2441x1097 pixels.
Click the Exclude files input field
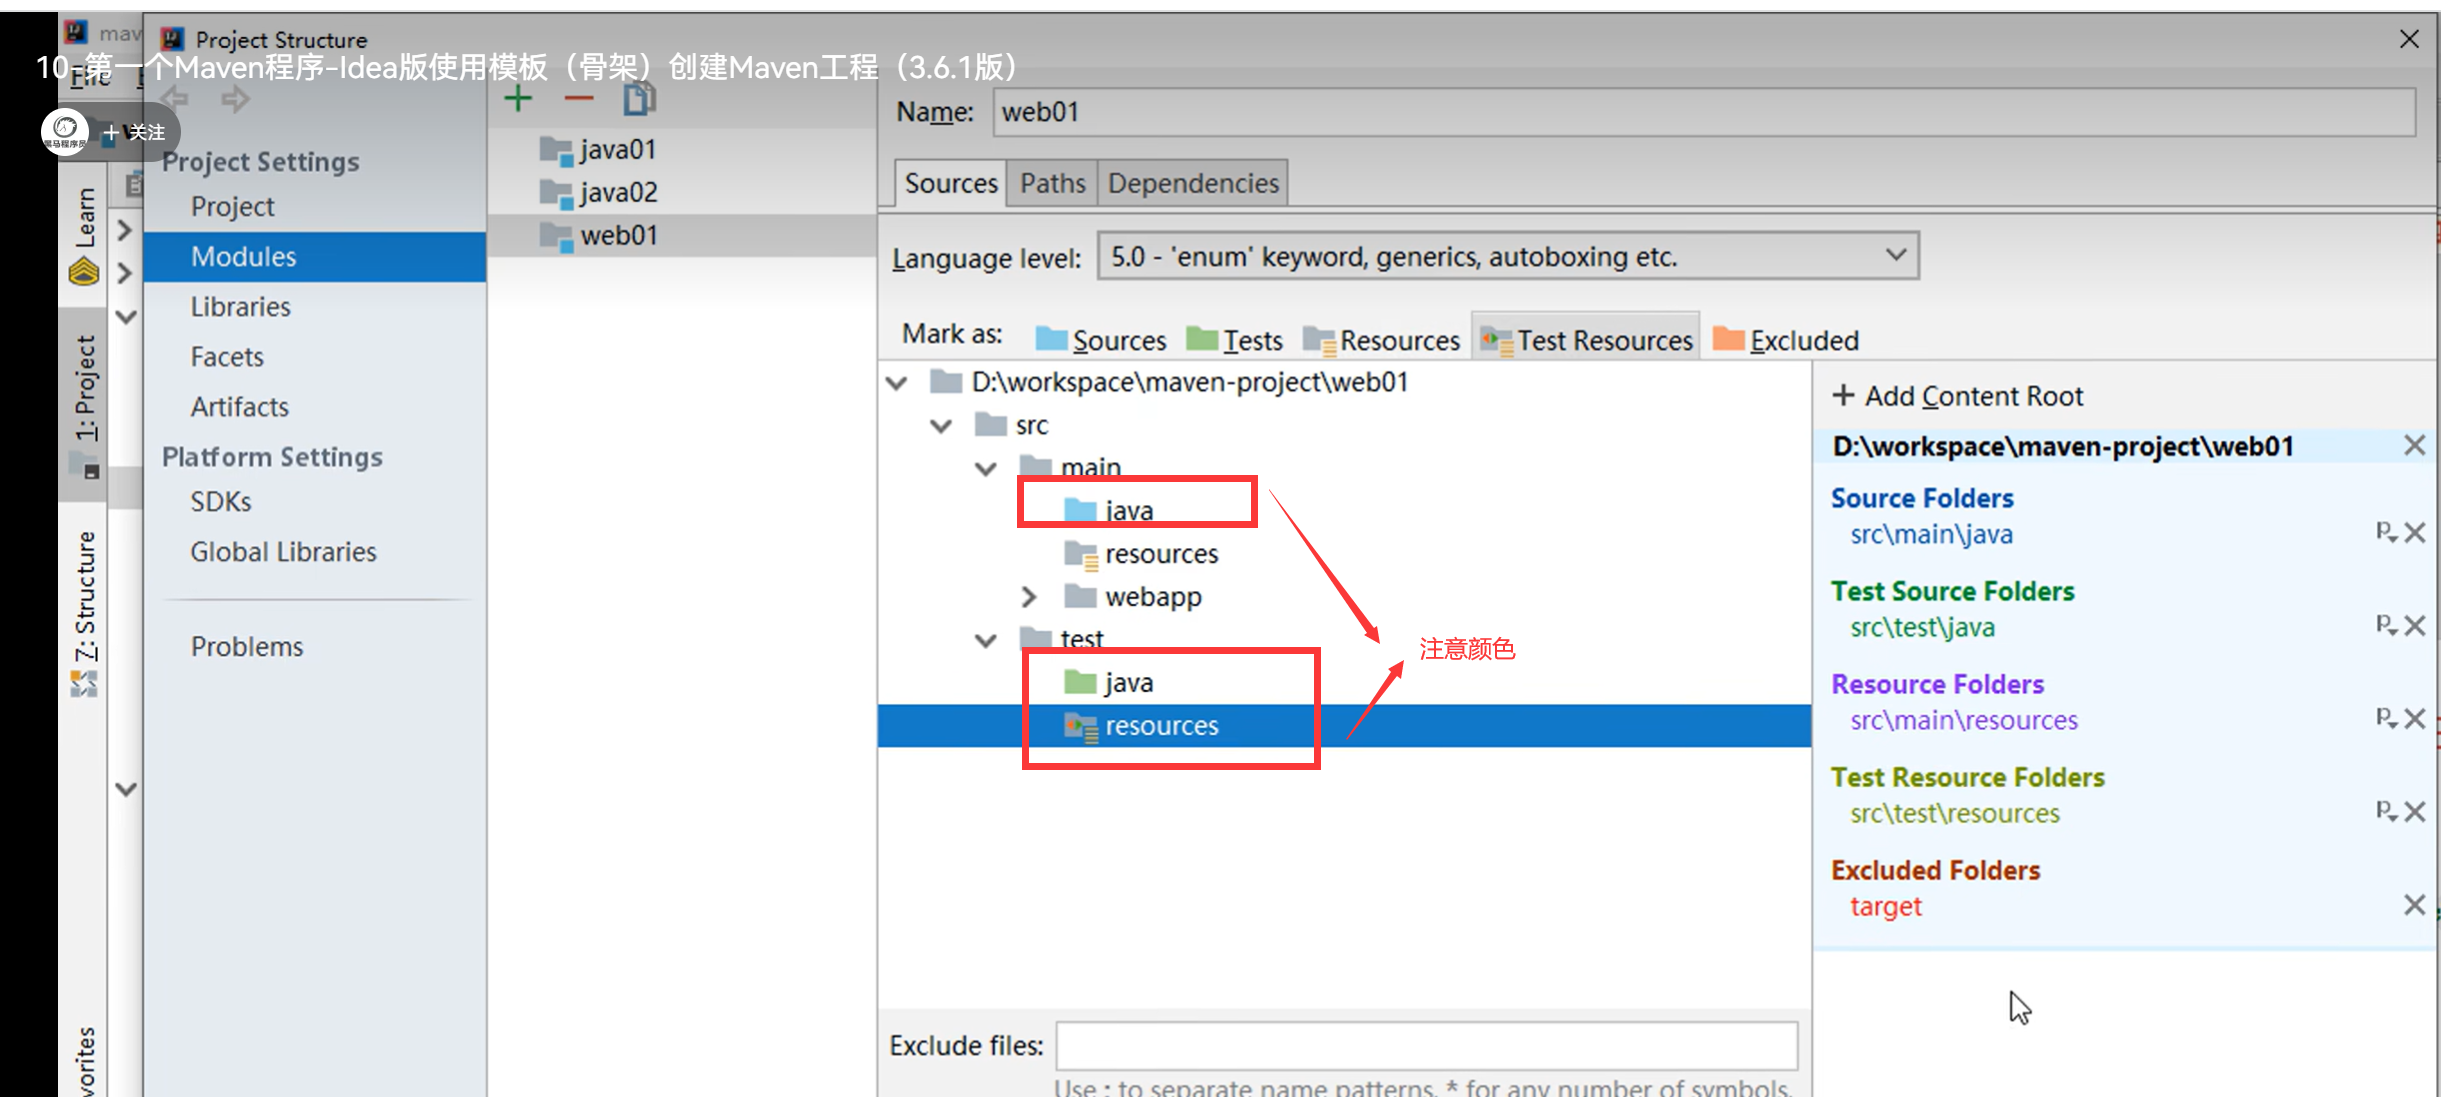tap(1426, 1045)
